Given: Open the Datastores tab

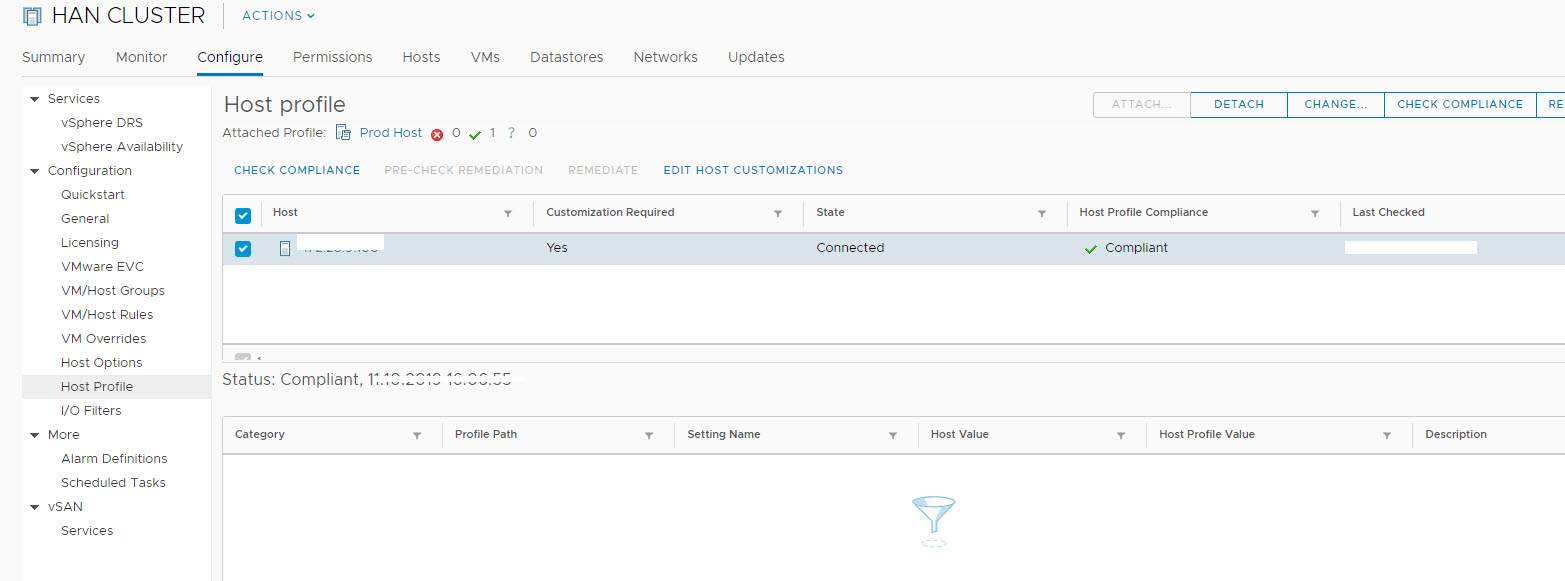Looking at the screenshot, I should click(x=566, y=57).
